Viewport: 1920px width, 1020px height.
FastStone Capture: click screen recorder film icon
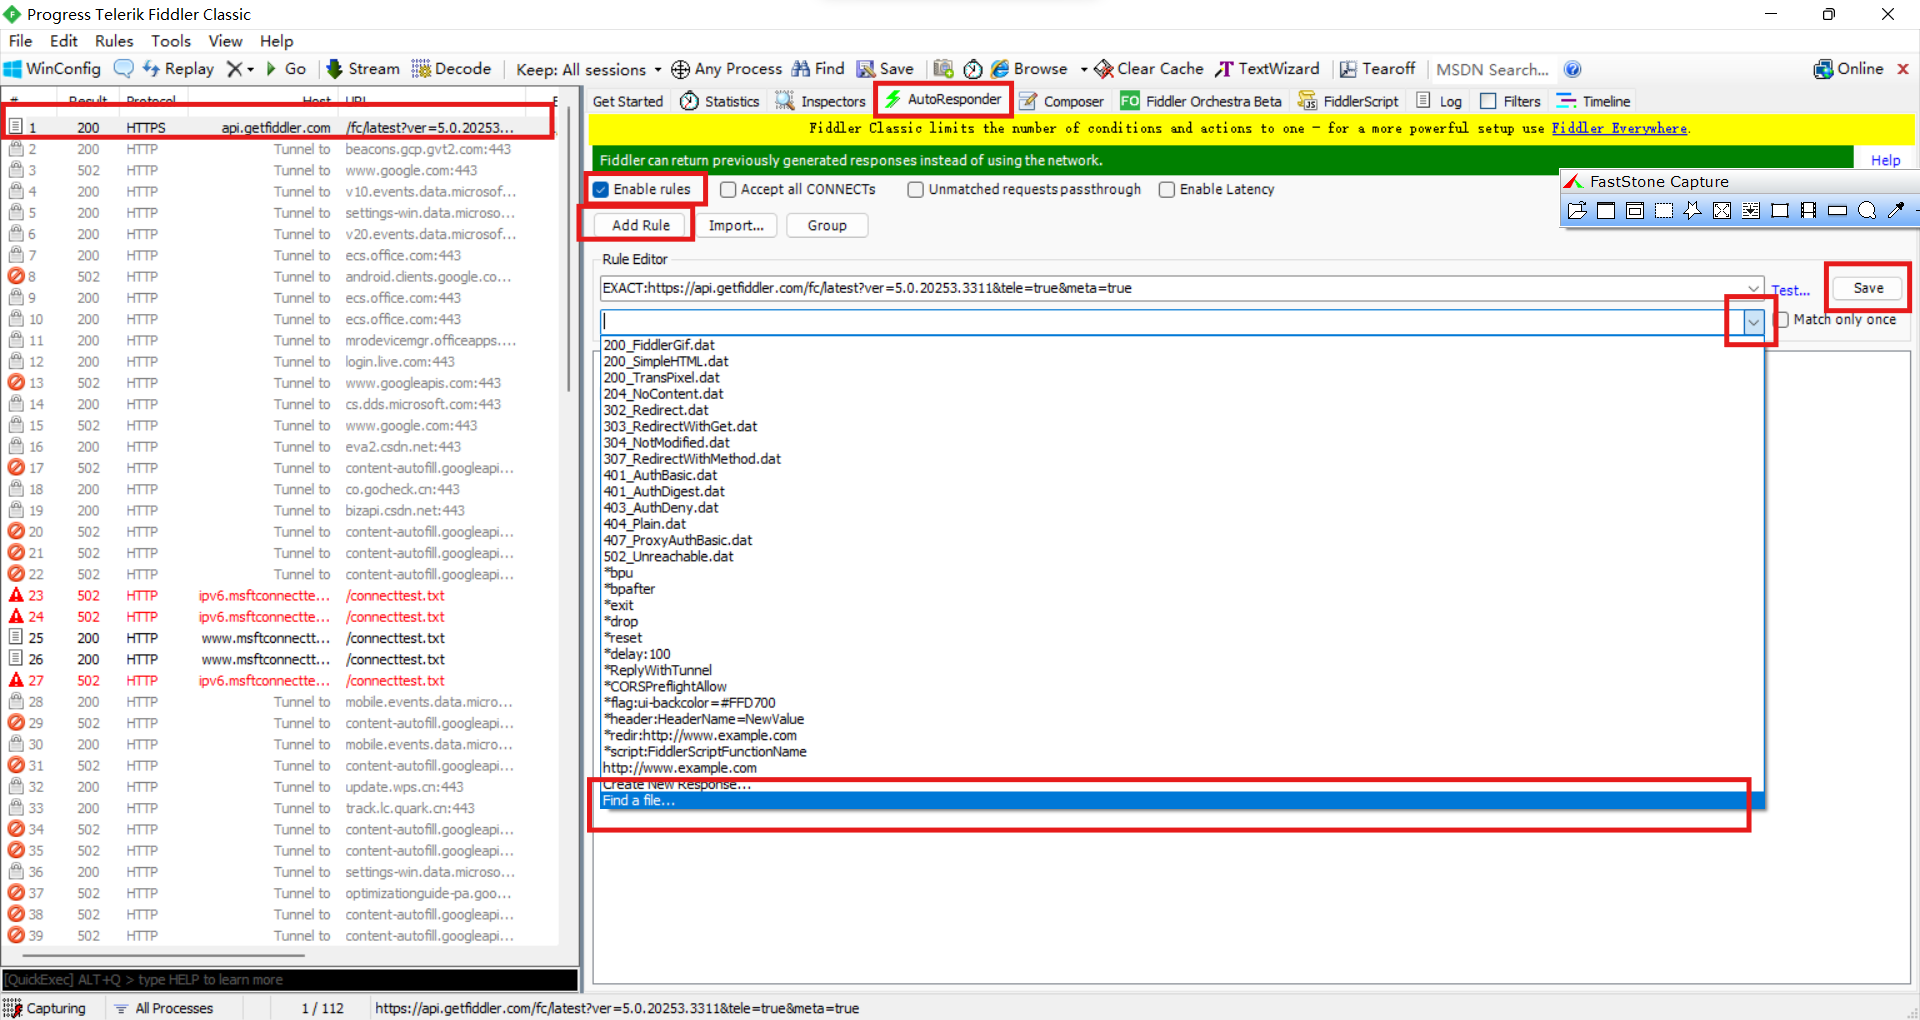tap(1808, 210)
